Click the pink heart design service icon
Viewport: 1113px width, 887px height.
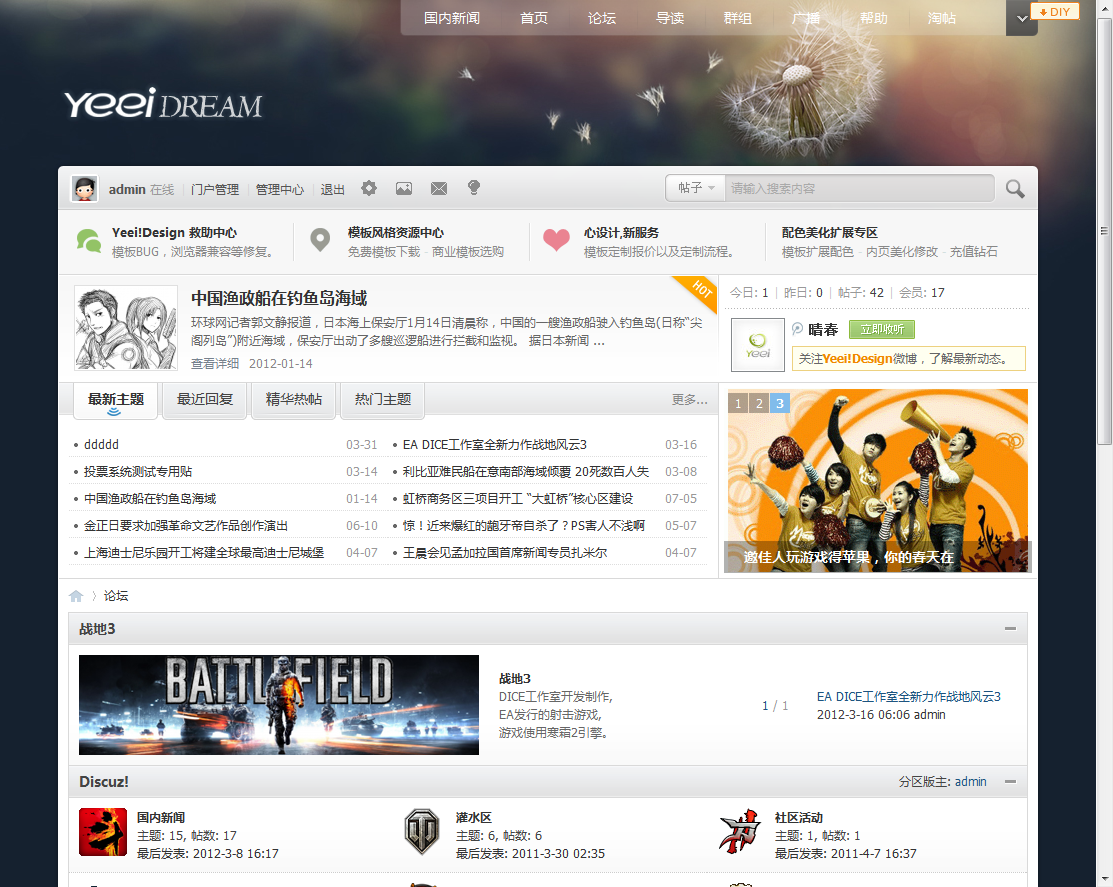(556, 241)
